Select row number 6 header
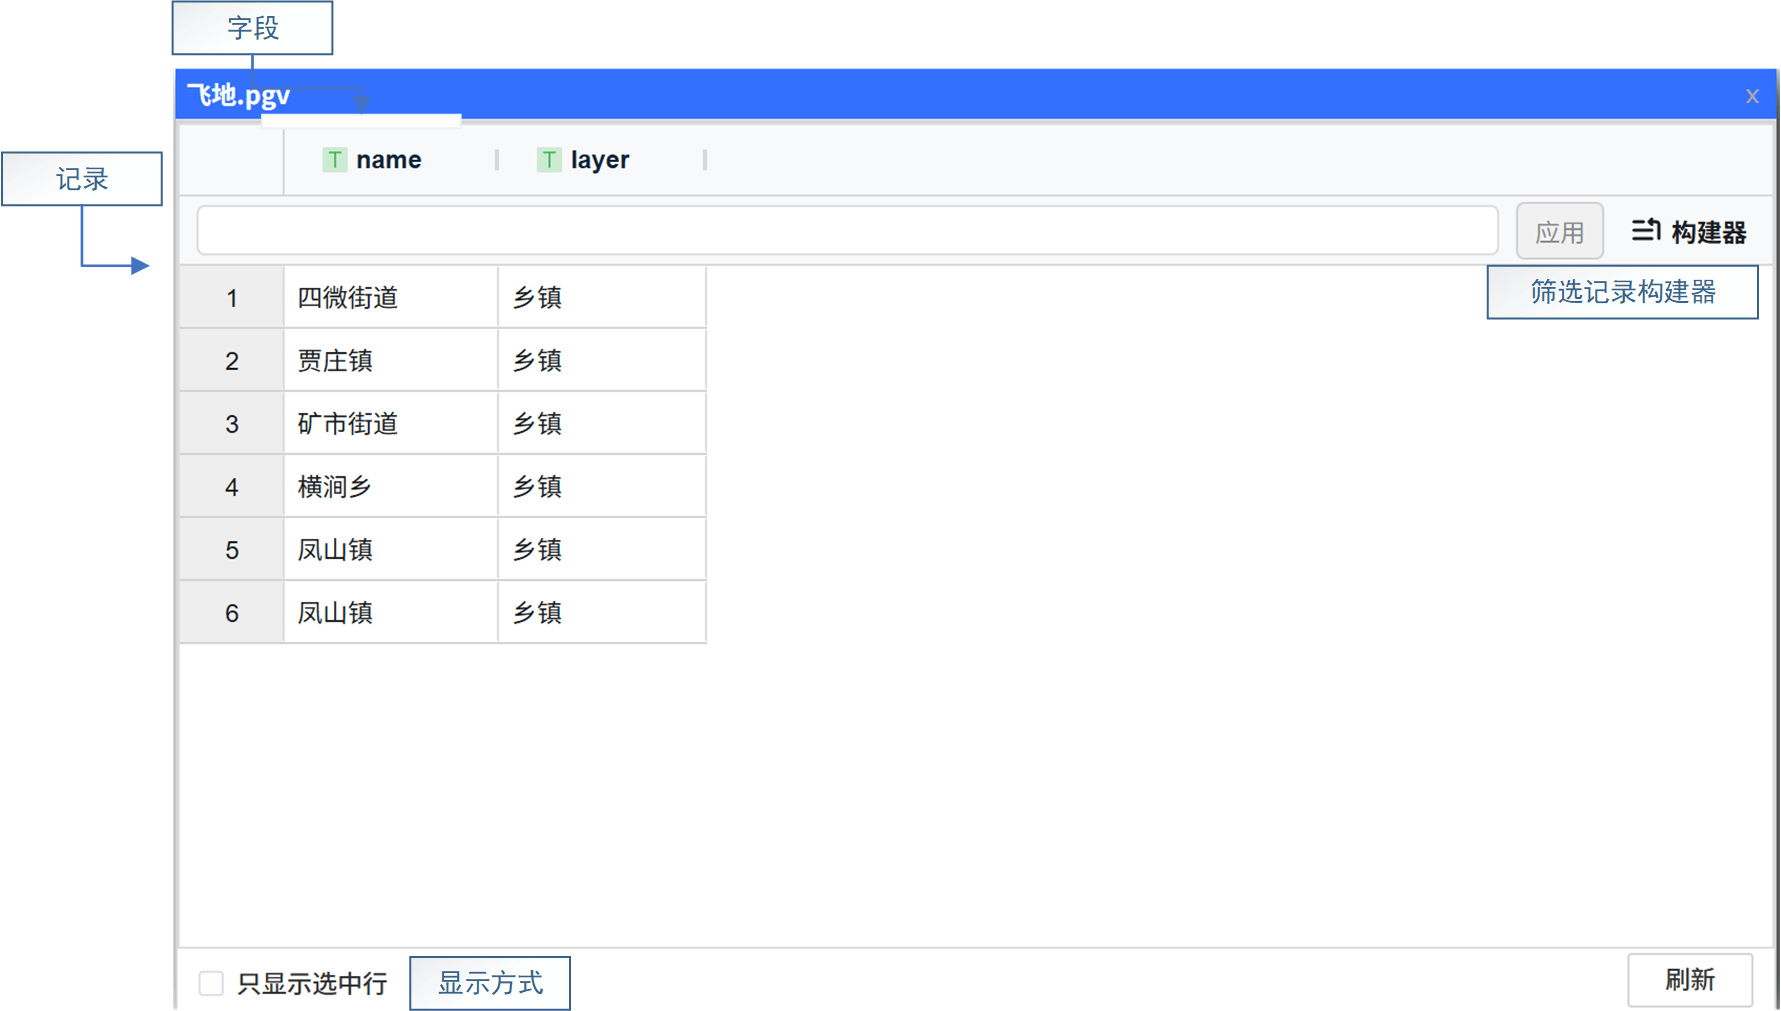Viewport: 1781px width, 1011px height. tap(232, 613)
